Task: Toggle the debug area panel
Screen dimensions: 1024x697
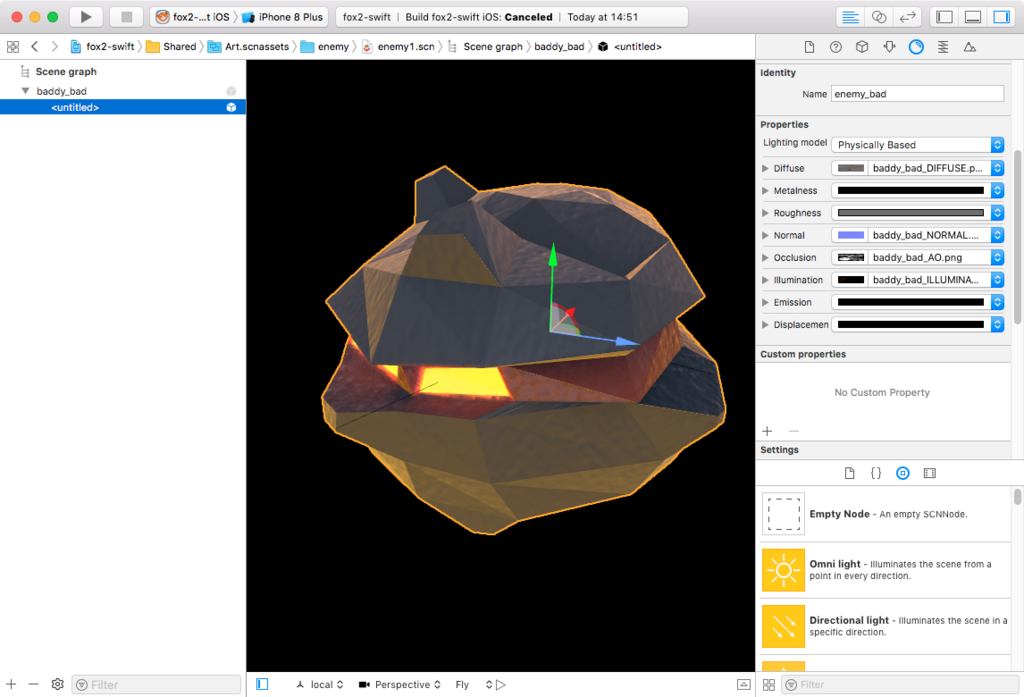Action: pos(973,17)
